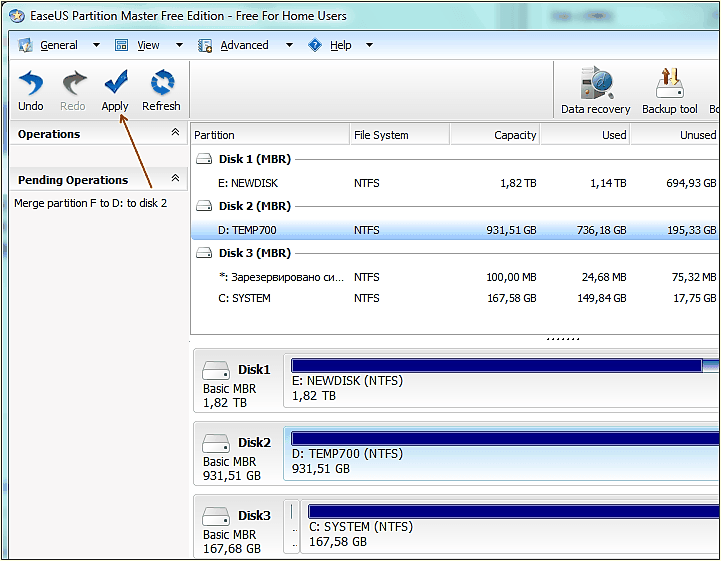Screen dimensions: 721x561
Task: Collapse the Pending Operations panel
Action: 175,178
